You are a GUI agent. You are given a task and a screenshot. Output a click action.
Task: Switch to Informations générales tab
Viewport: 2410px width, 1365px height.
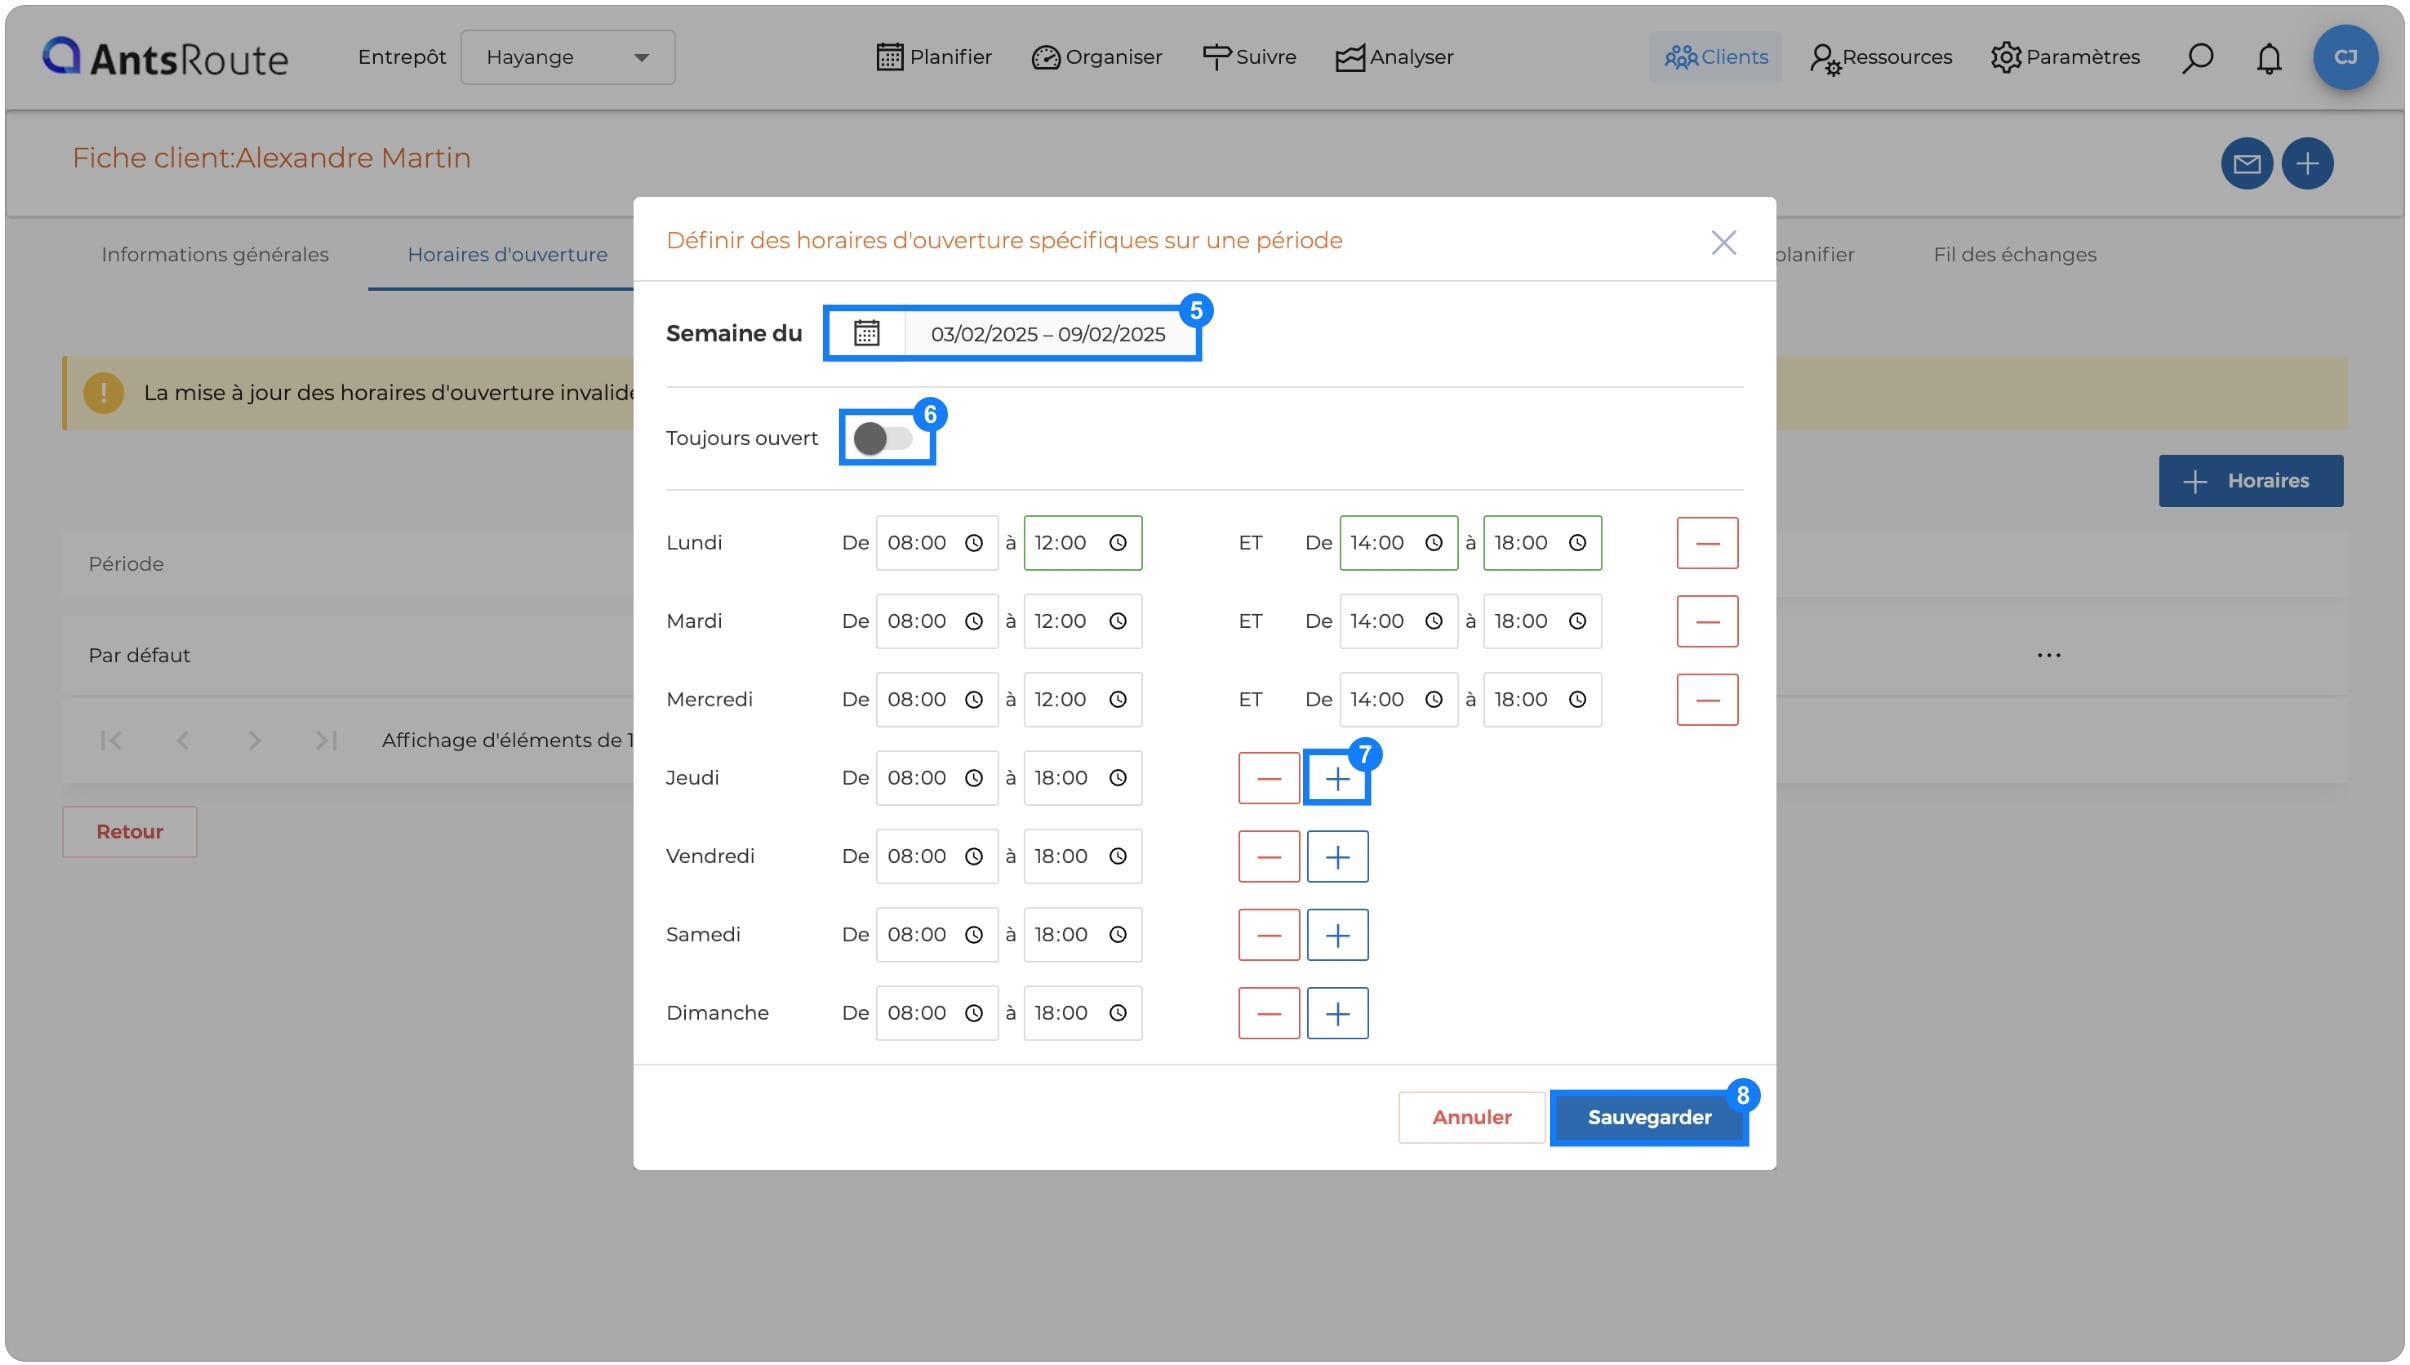tap(215, 255)
